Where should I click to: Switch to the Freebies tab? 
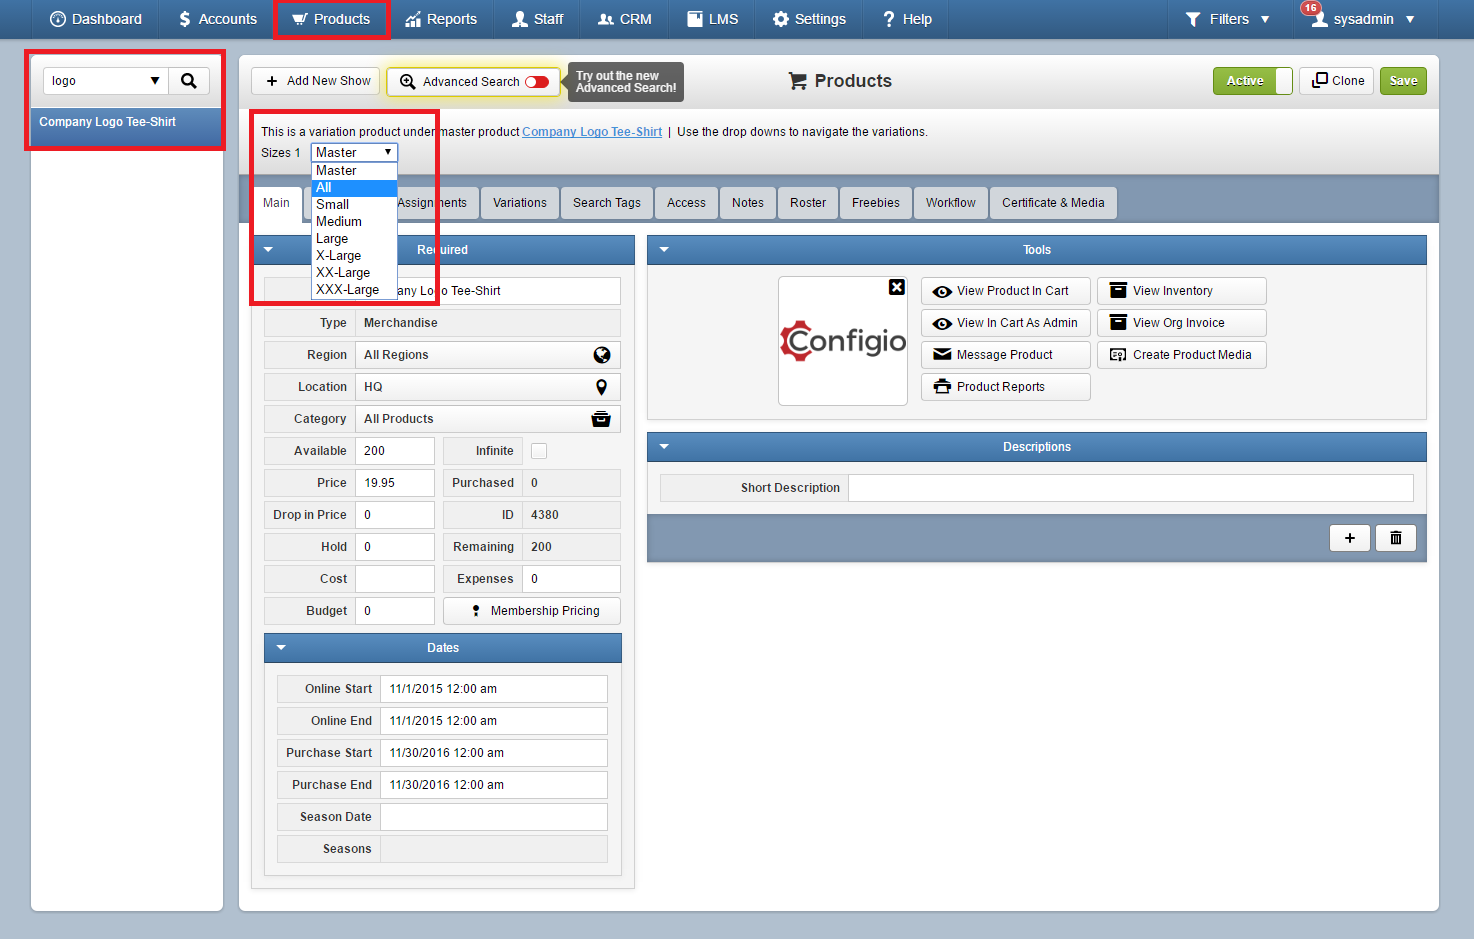(x=876, y=203)
